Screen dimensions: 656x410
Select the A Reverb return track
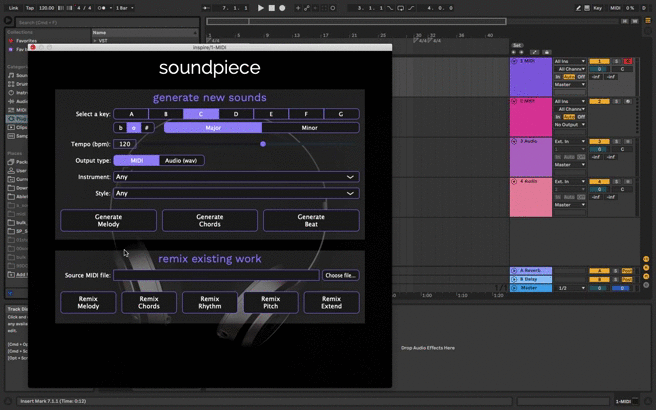click(530, 271)
